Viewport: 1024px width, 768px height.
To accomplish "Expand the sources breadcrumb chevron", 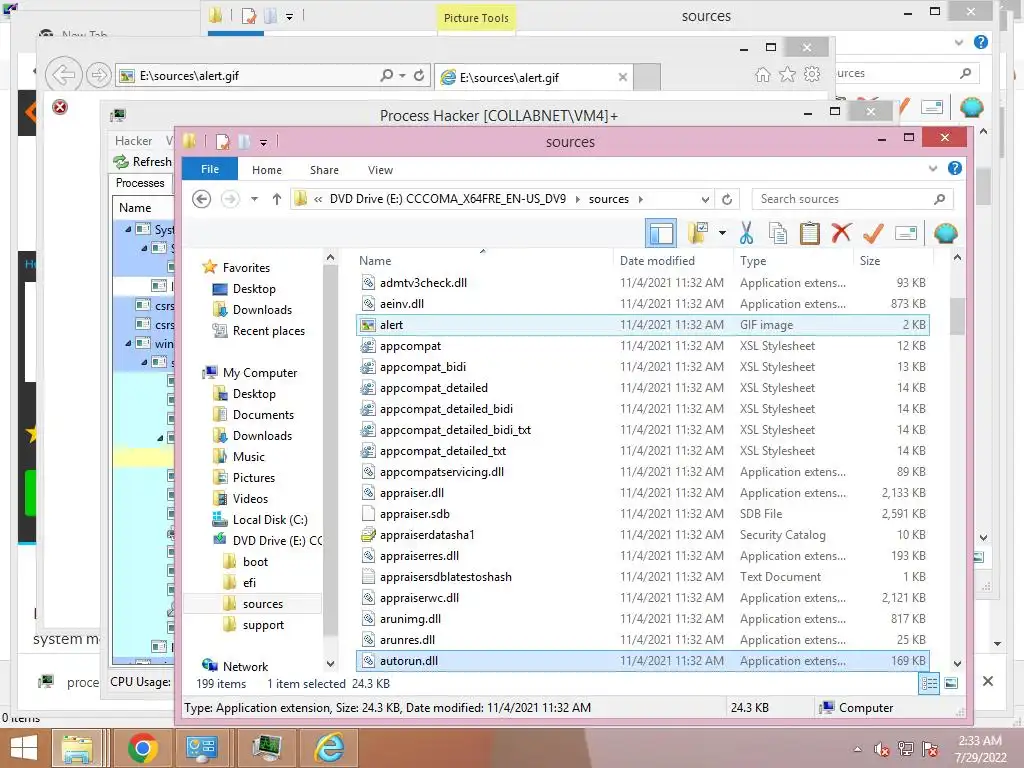I will click(640, 199).
